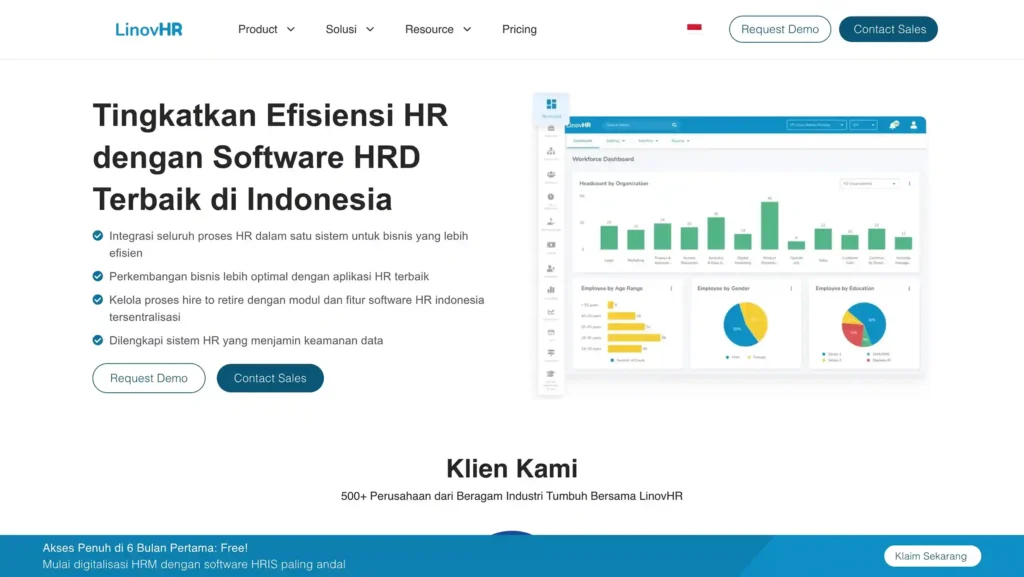
Task: Click Request Demo in the top navigation
Action: click(x=780, y=29)
